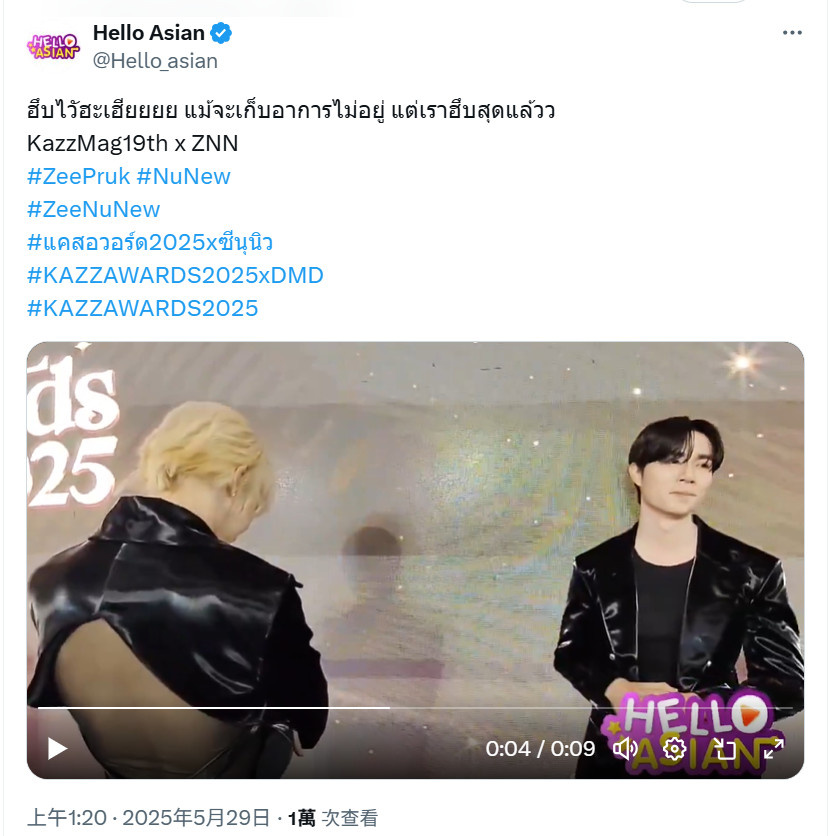This screenshot has height=836, width=832.
Task: Open the three-dot more options menu
Action: pos(792,33)
